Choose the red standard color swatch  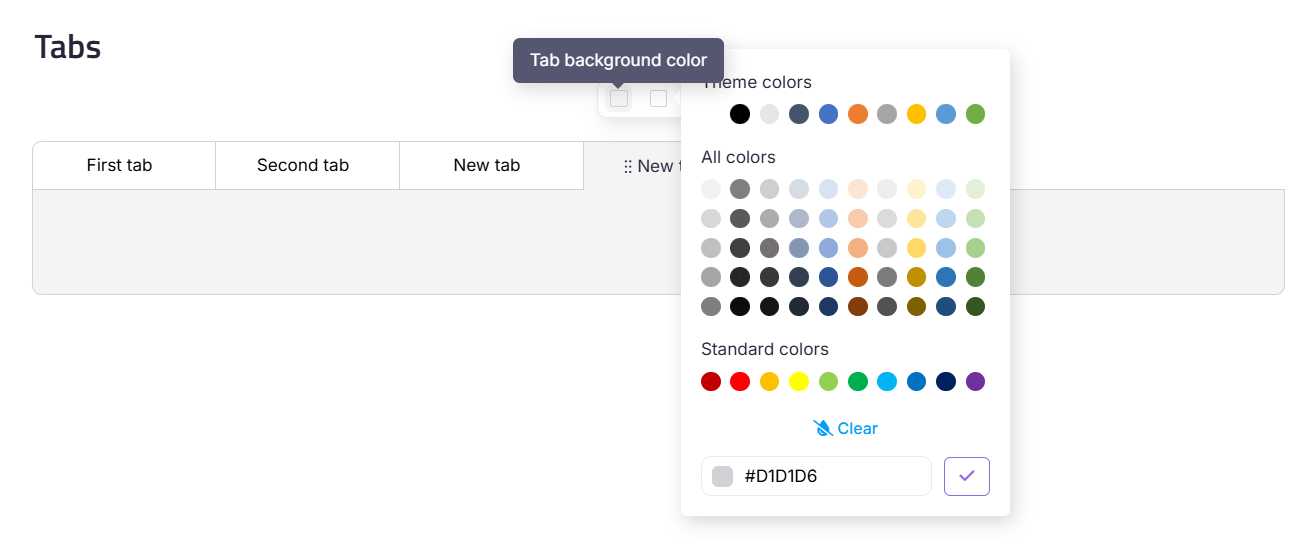(x=740, y=381)
